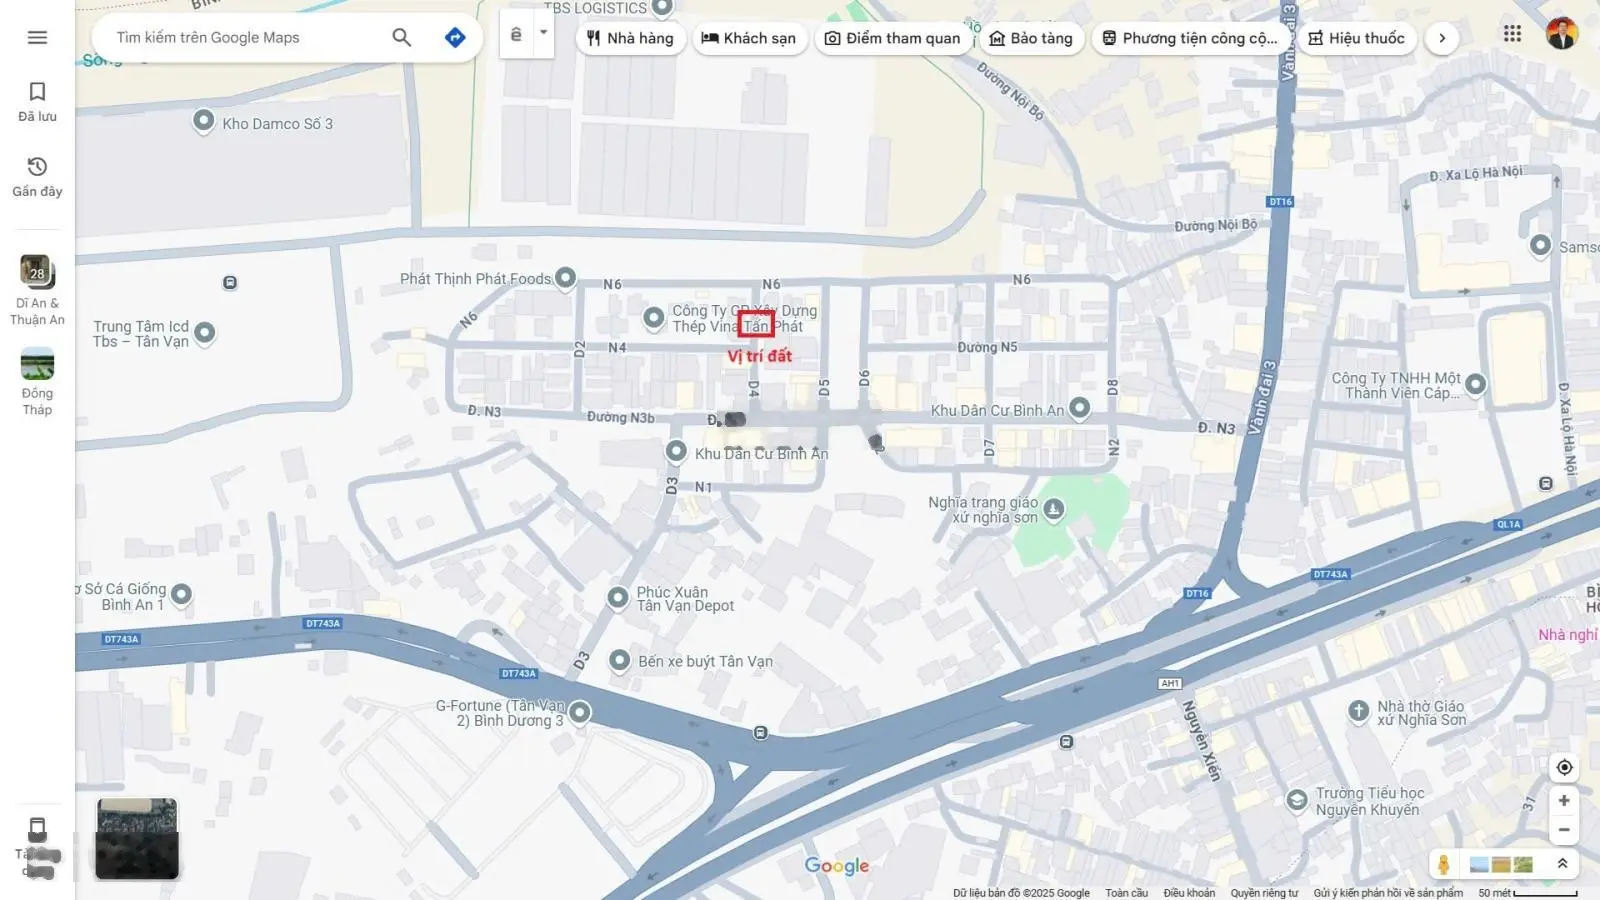
Task: Select the Samsung marker at right edge
Action: (x=1541, y=245)
